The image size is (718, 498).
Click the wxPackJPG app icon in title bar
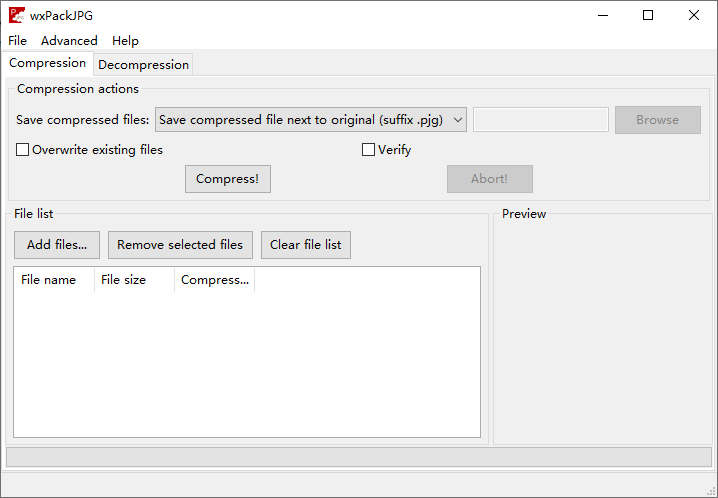[x=17, y=15]
